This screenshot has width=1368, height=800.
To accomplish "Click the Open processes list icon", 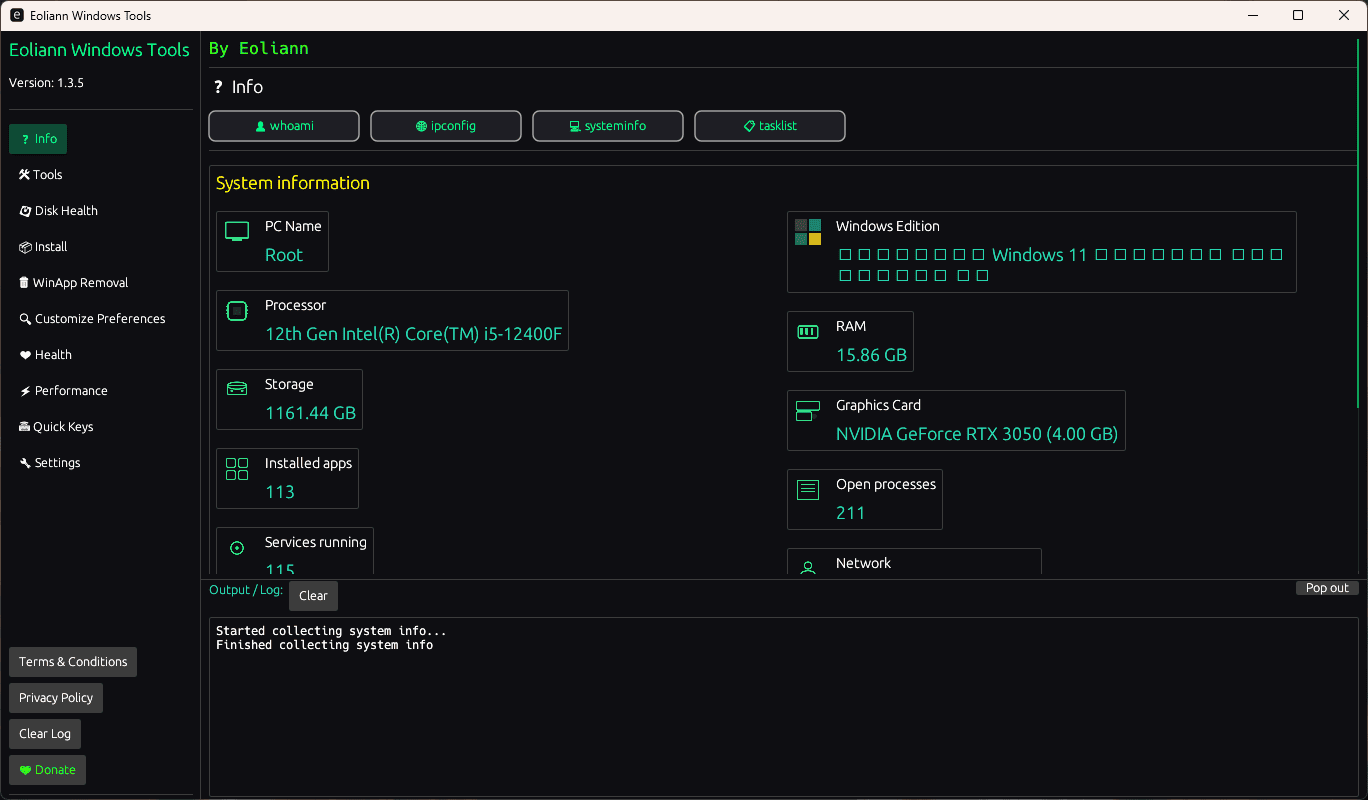I will [808, 490].
